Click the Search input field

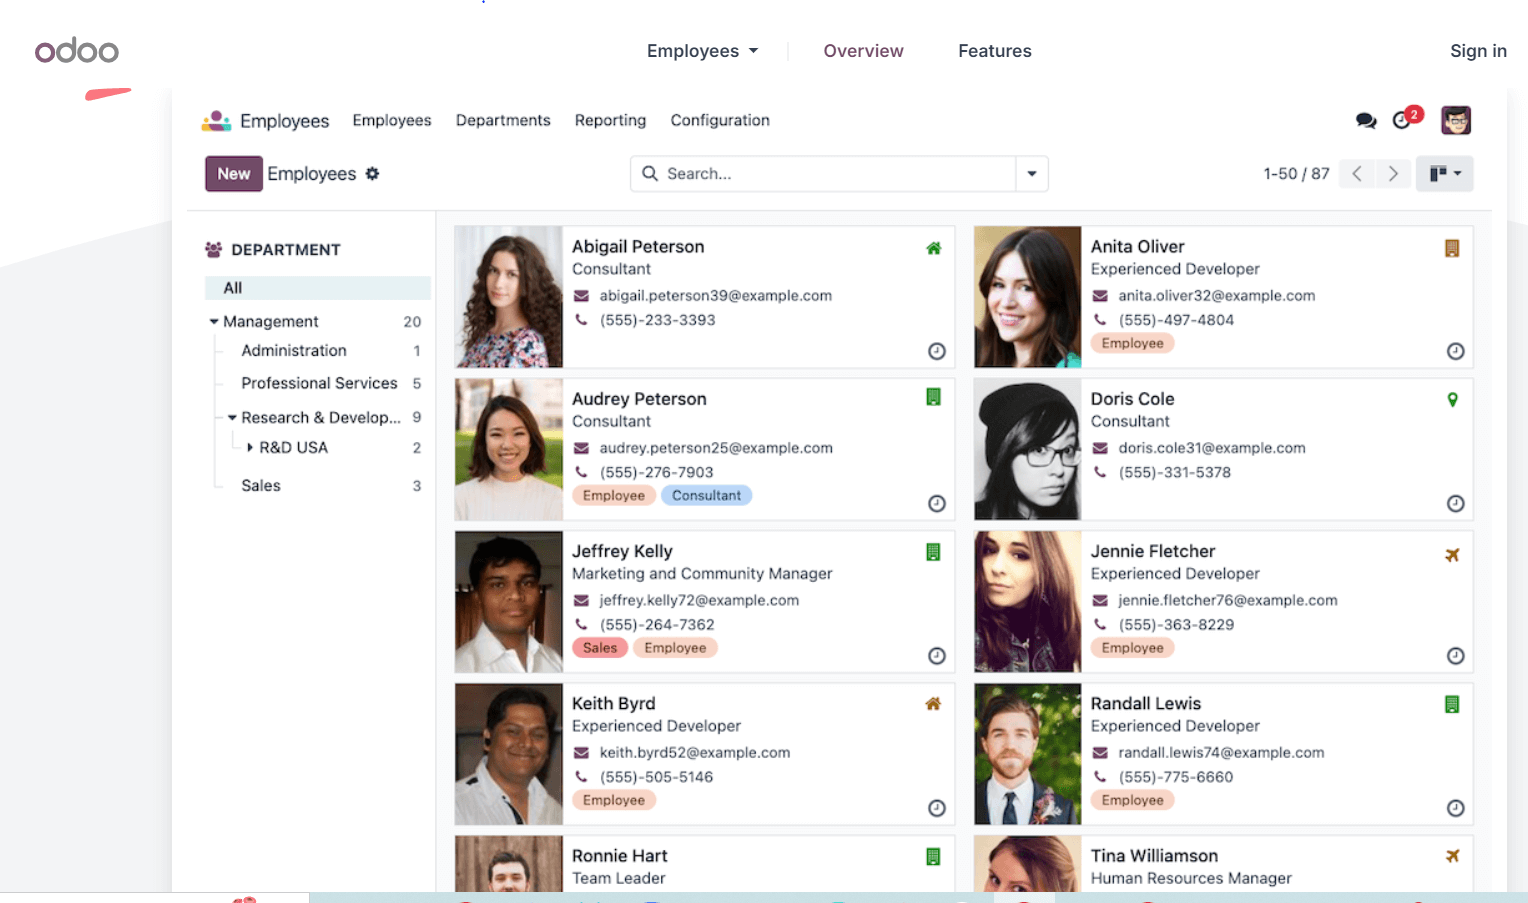838,174
